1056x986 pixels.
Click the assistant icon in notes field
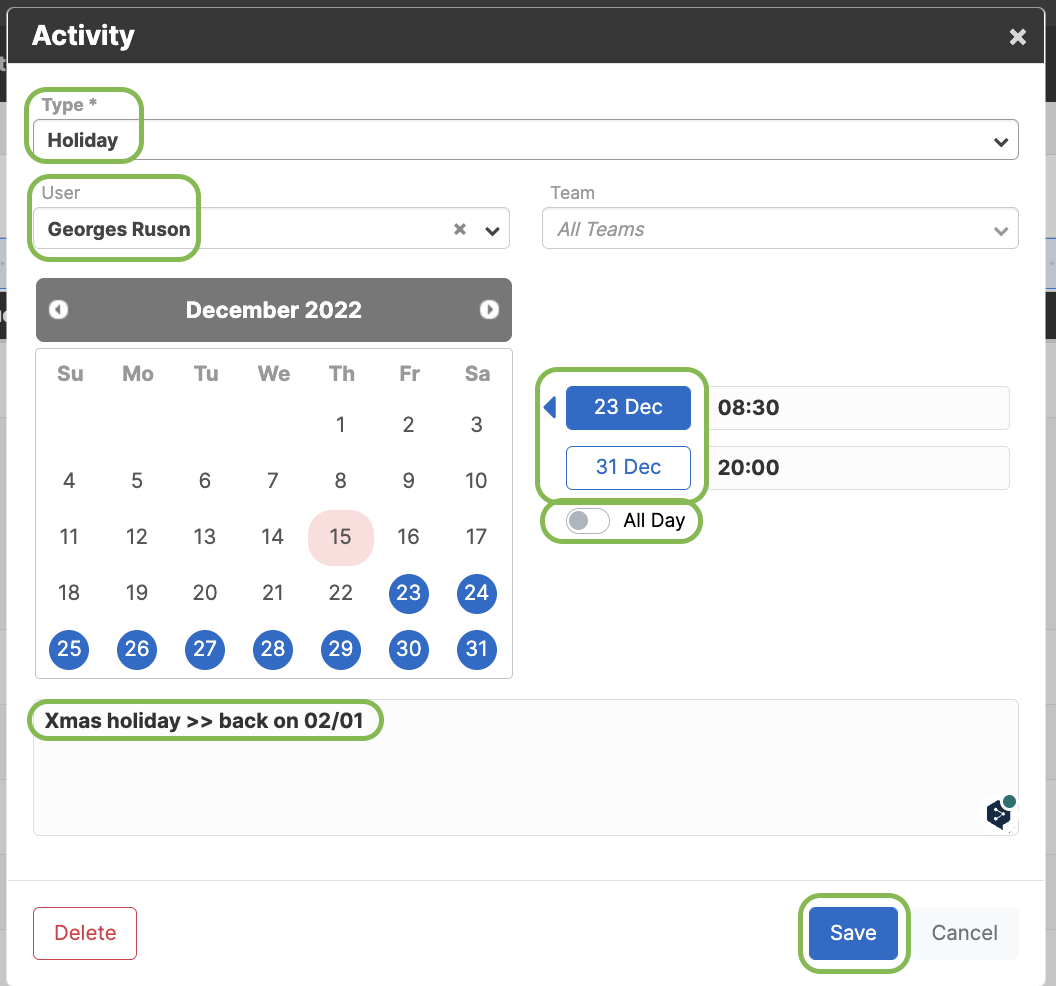[x=1001, y=812]
